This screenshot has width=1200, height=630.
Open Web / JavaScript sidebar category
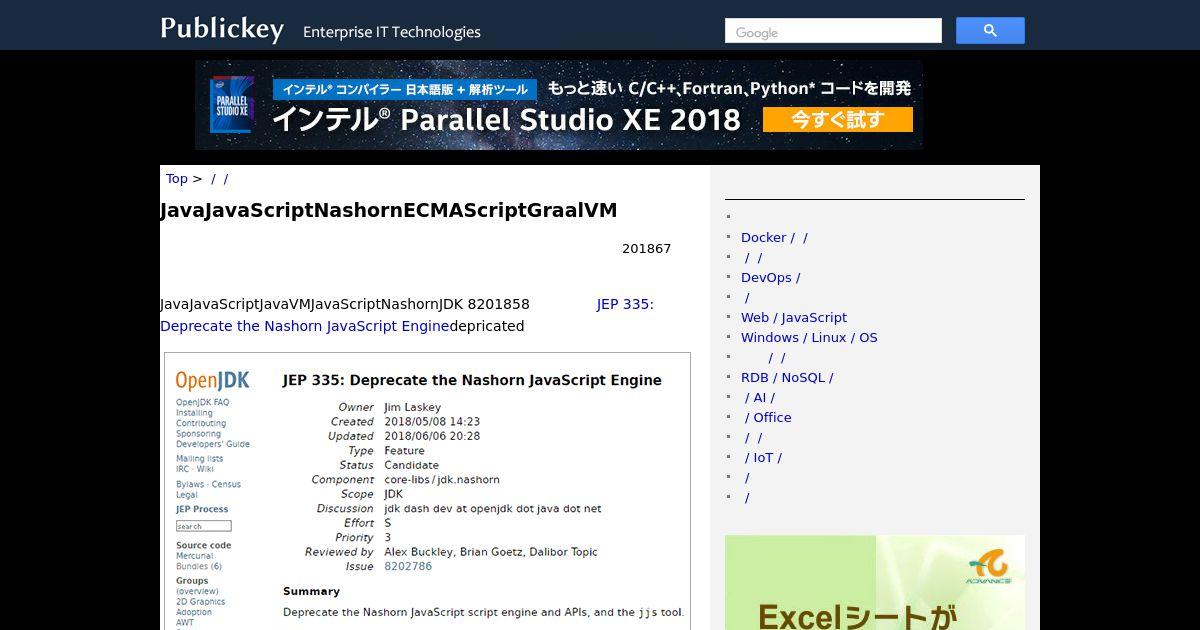click(x=794, y=318)
